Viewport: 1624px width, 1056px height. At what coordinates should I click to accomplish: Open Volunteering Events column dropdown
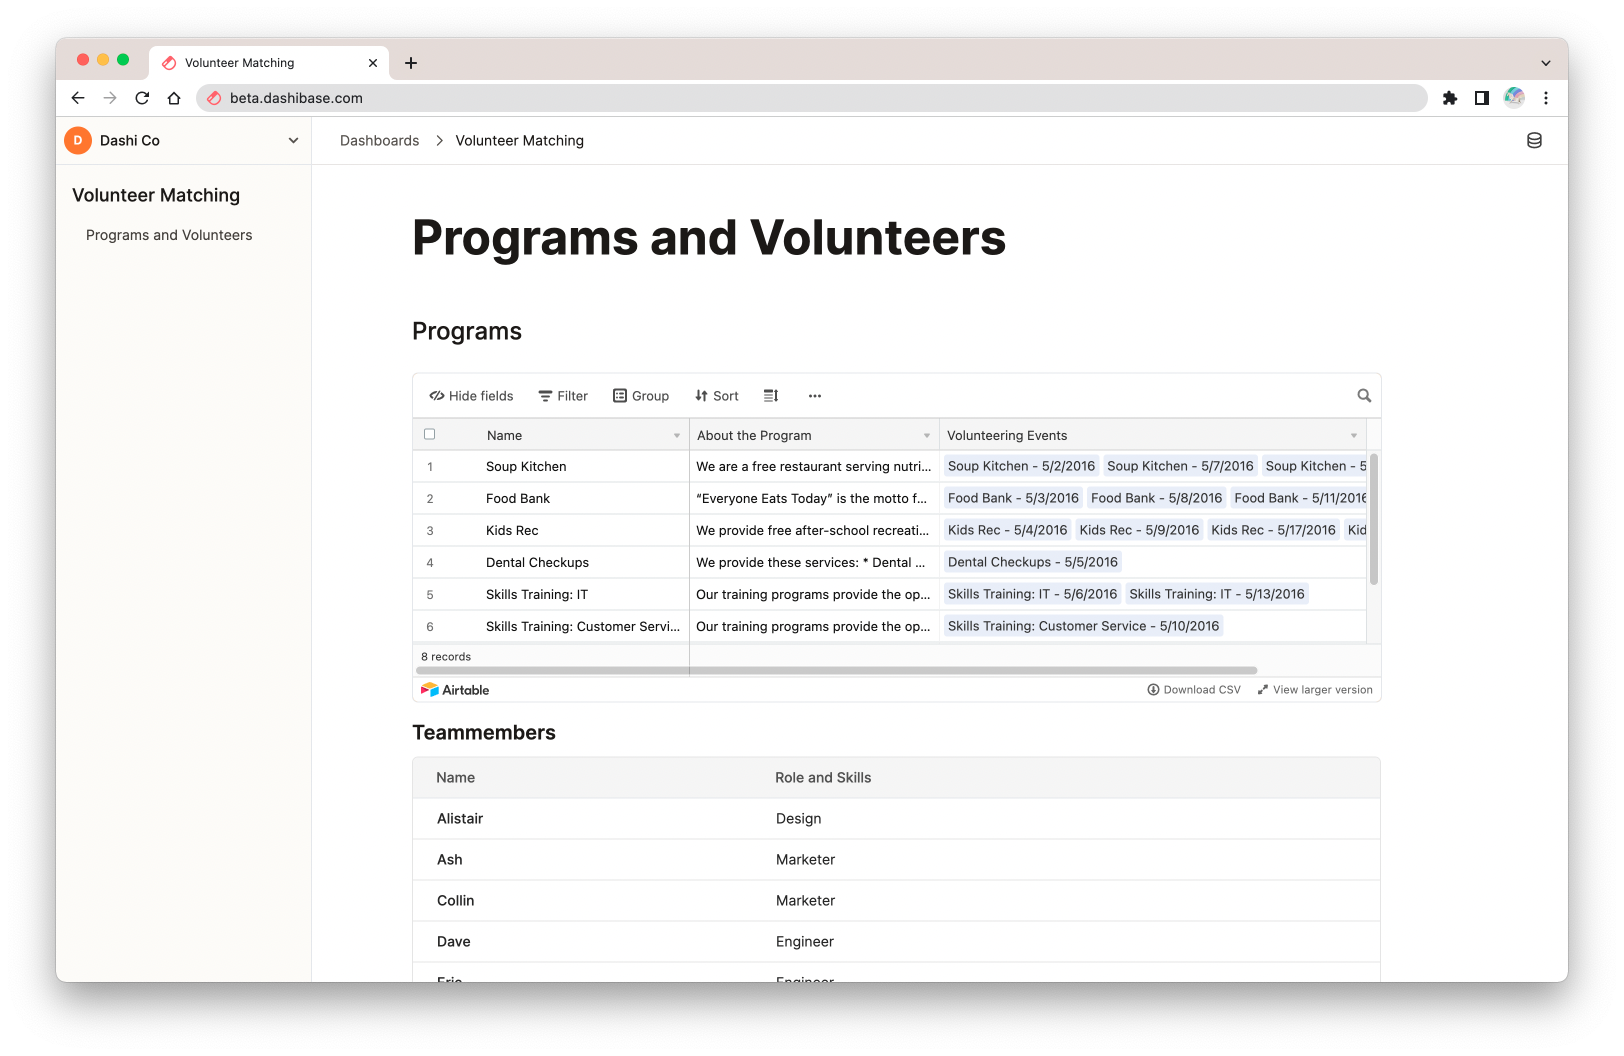(1354, 436)
